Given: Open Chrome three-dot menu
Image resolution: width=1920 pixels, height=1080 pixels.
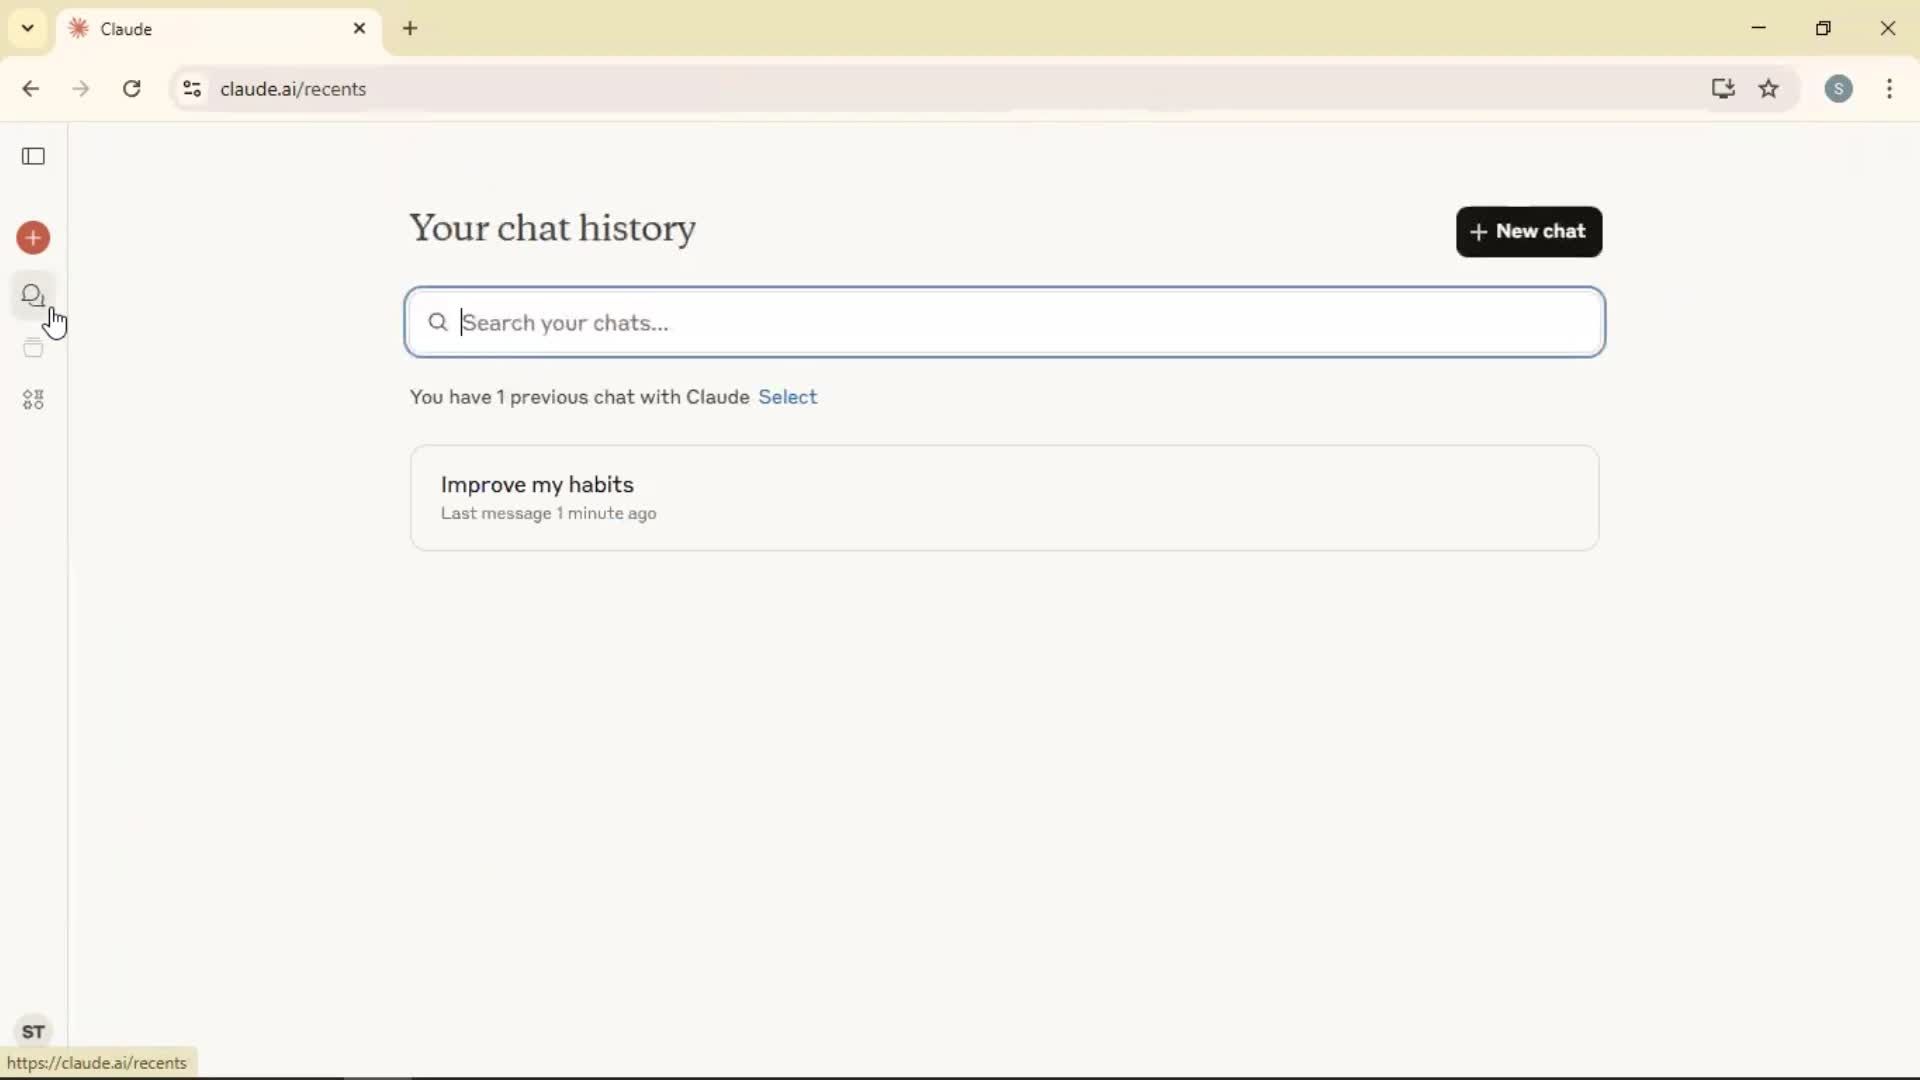Looking at the screenshot, I should pyautogui.click(x=1890, y=89).
